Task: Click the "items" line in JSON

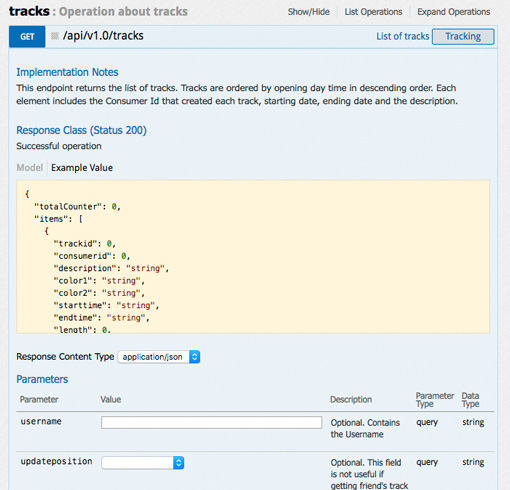Action: pyautogui.click(x=58, y=219)
